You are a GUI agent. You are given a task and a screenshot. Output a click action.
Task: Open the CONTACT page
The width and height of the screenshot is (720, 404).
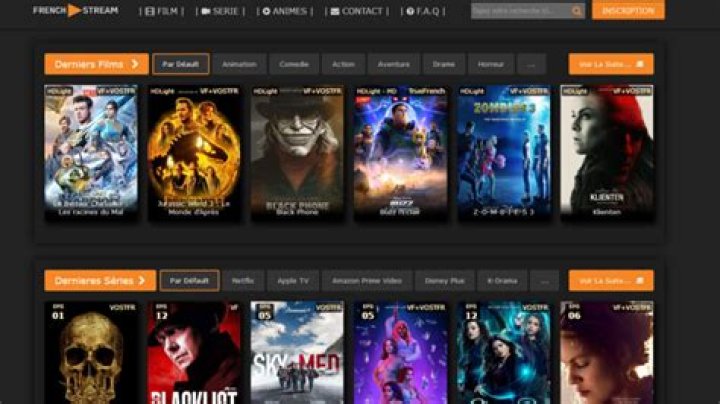pos(356,11)
